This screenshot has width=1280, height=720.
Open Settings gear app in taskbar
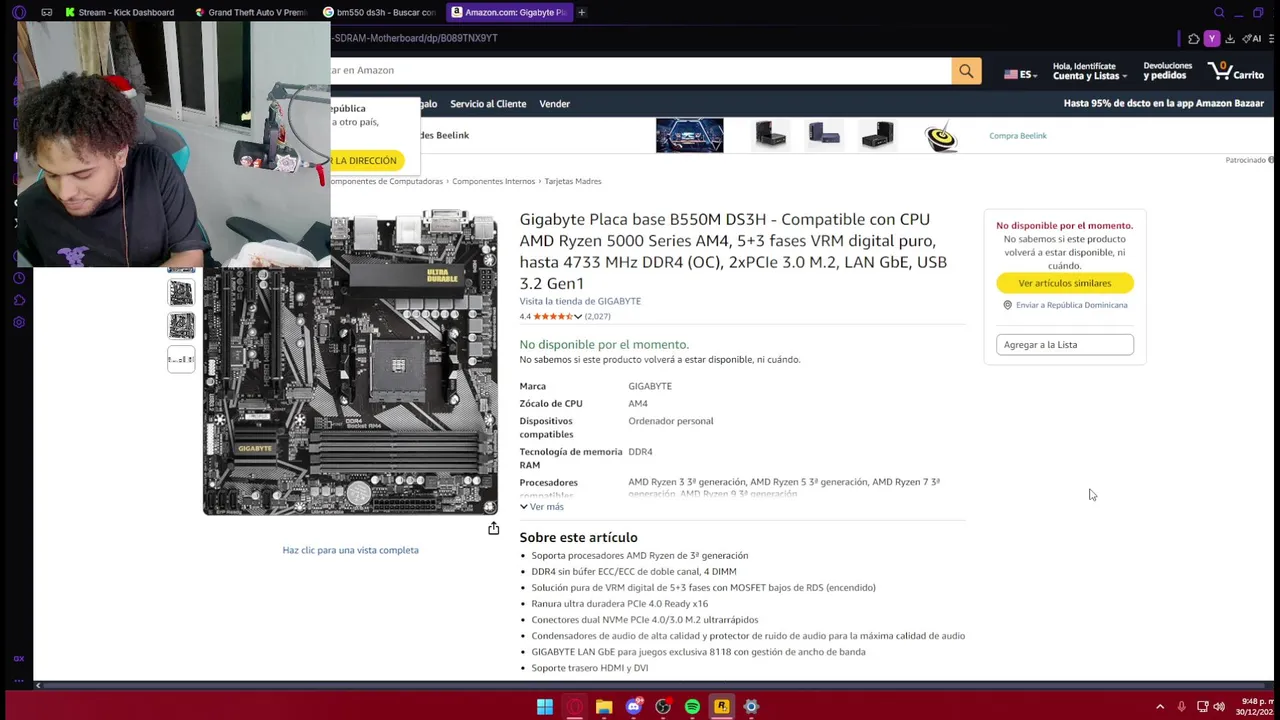tap(751, 707)
